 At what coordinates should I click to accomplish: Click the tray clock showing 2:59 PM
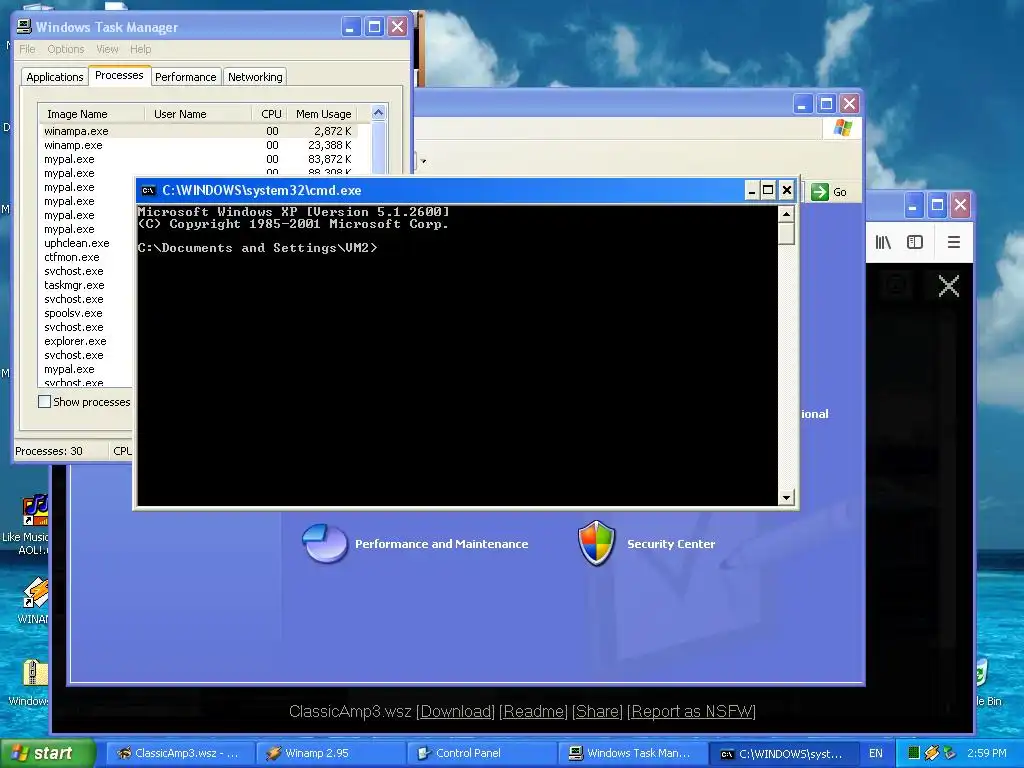click(x=987, y=753)
